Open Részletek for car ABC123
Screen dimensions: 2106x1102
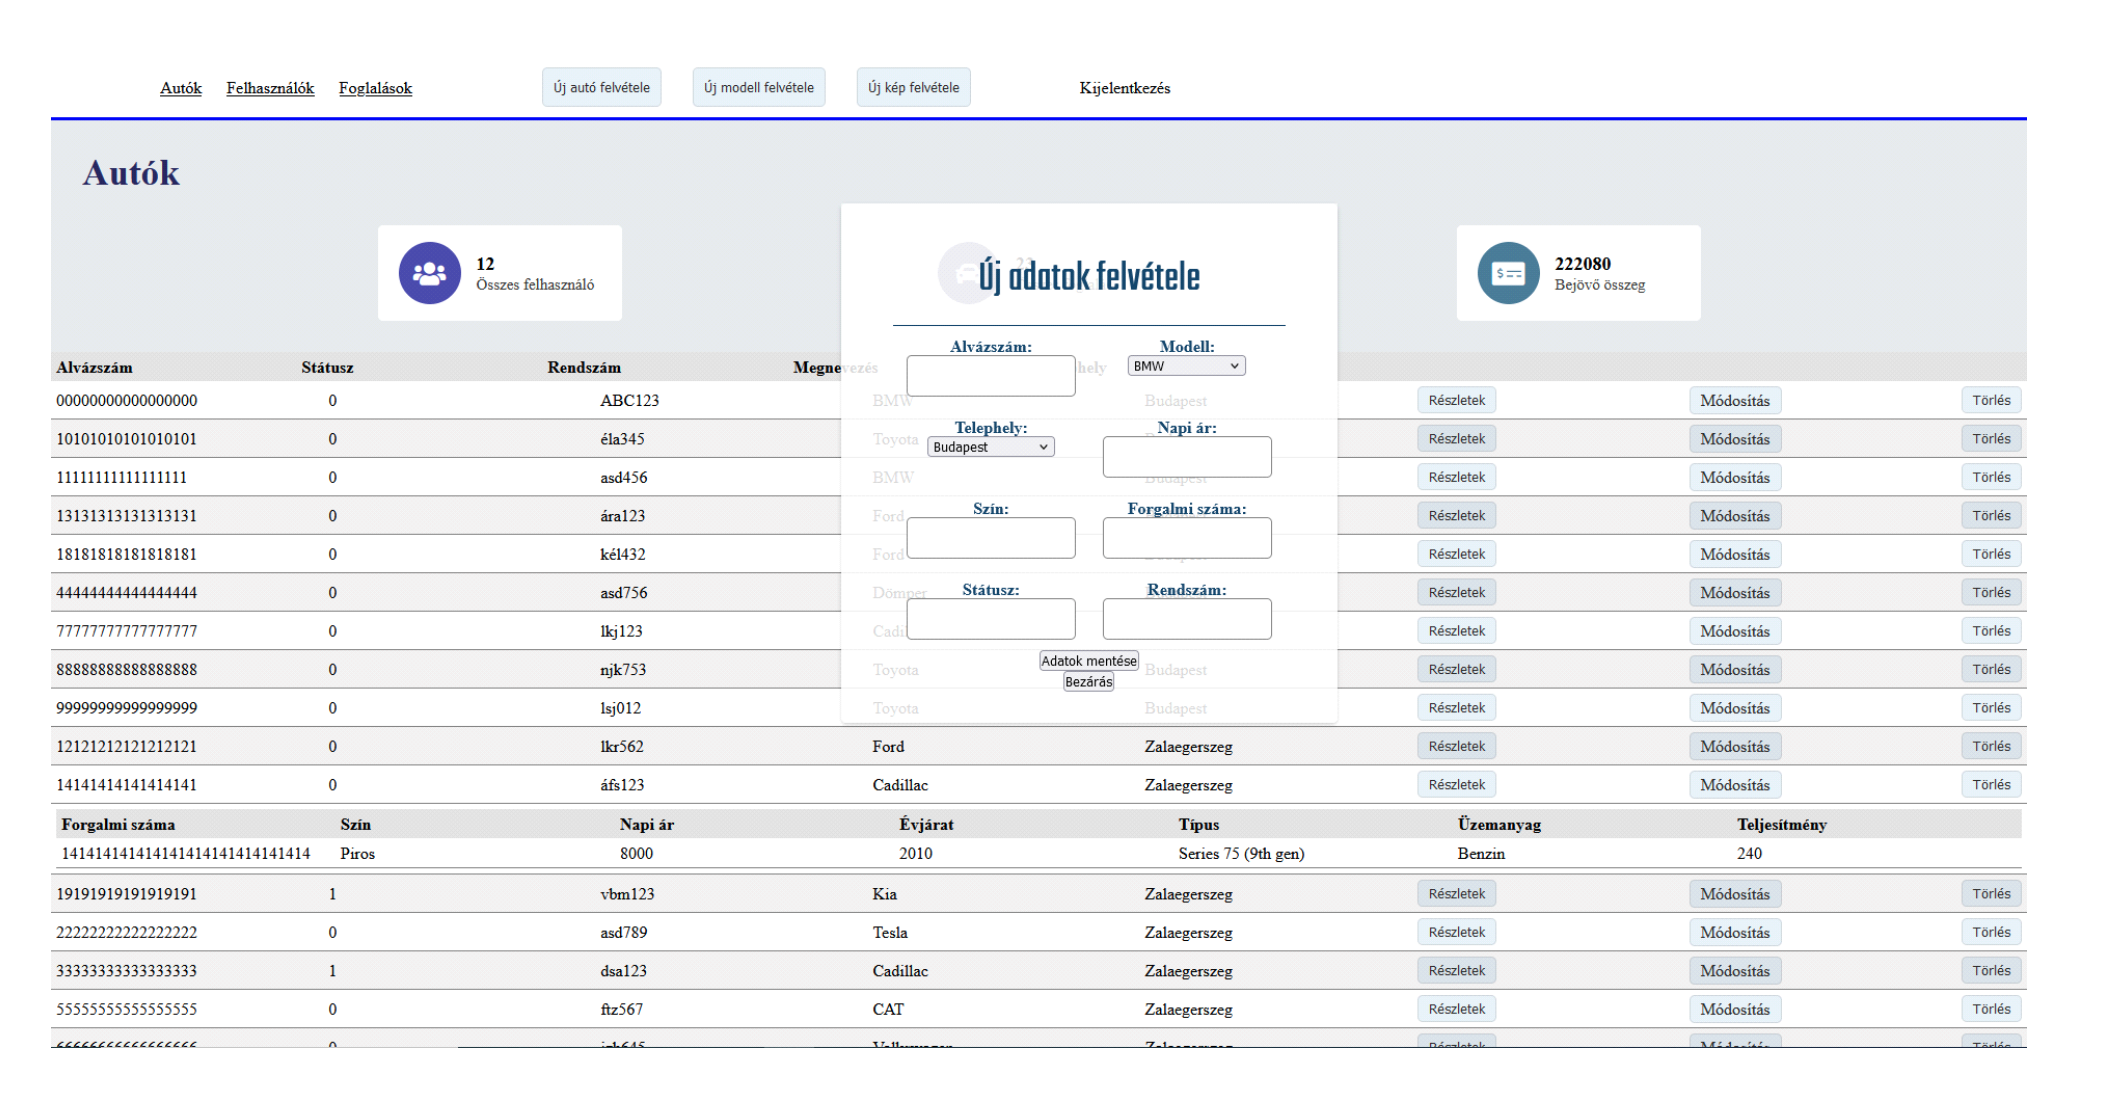(1456, 400)
